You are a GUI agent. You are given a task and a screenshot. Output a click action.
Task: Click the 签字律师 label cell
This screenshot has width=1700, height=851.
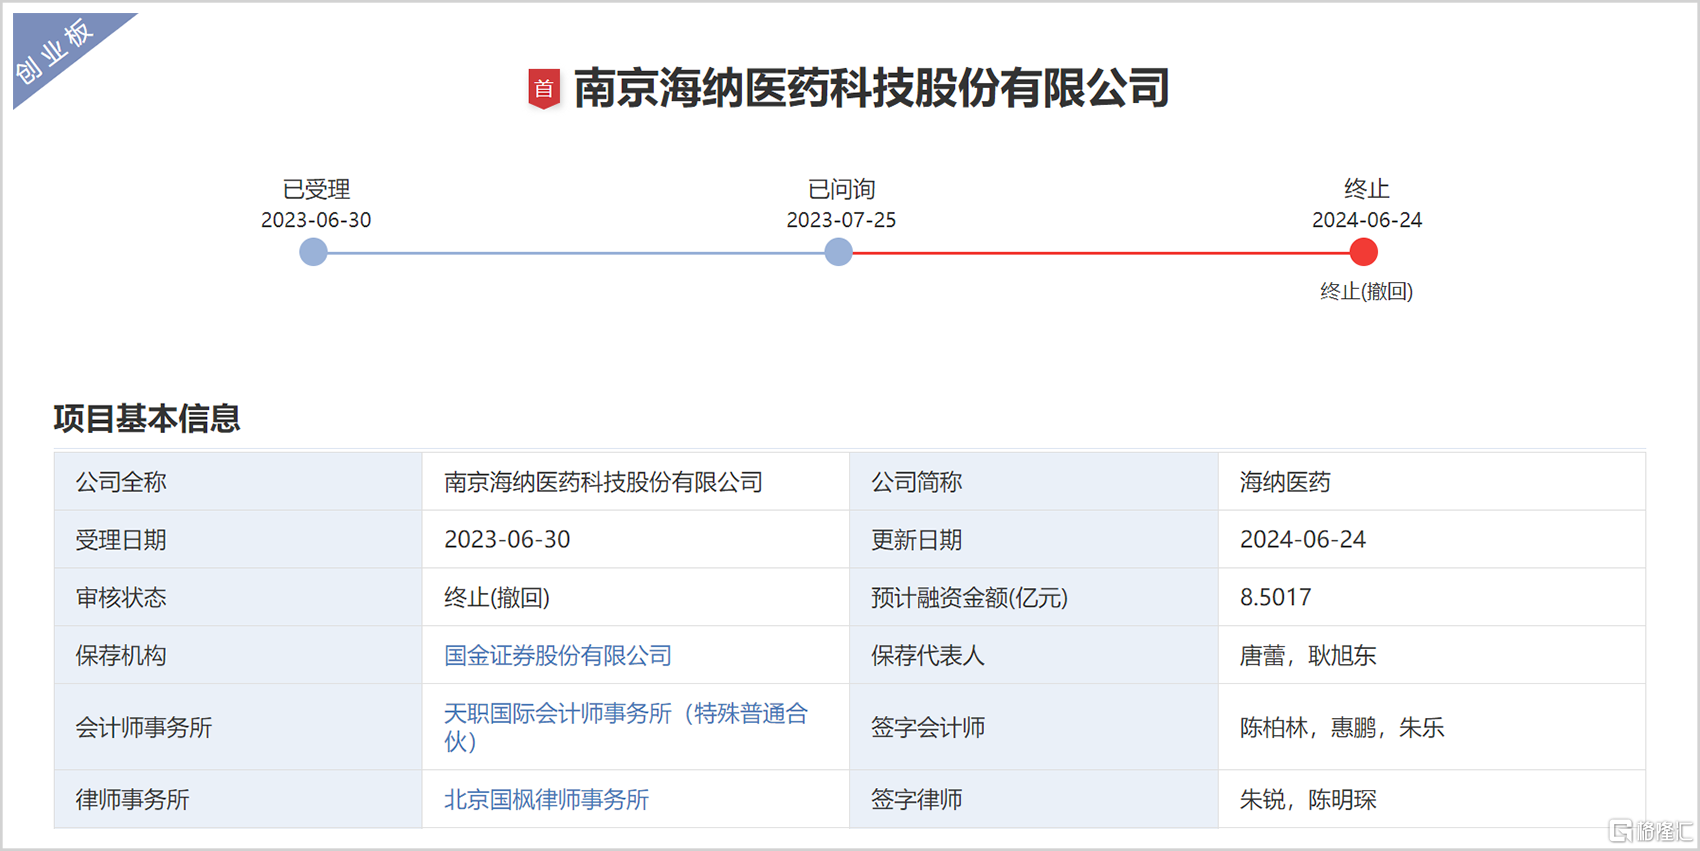point(1034,799)
